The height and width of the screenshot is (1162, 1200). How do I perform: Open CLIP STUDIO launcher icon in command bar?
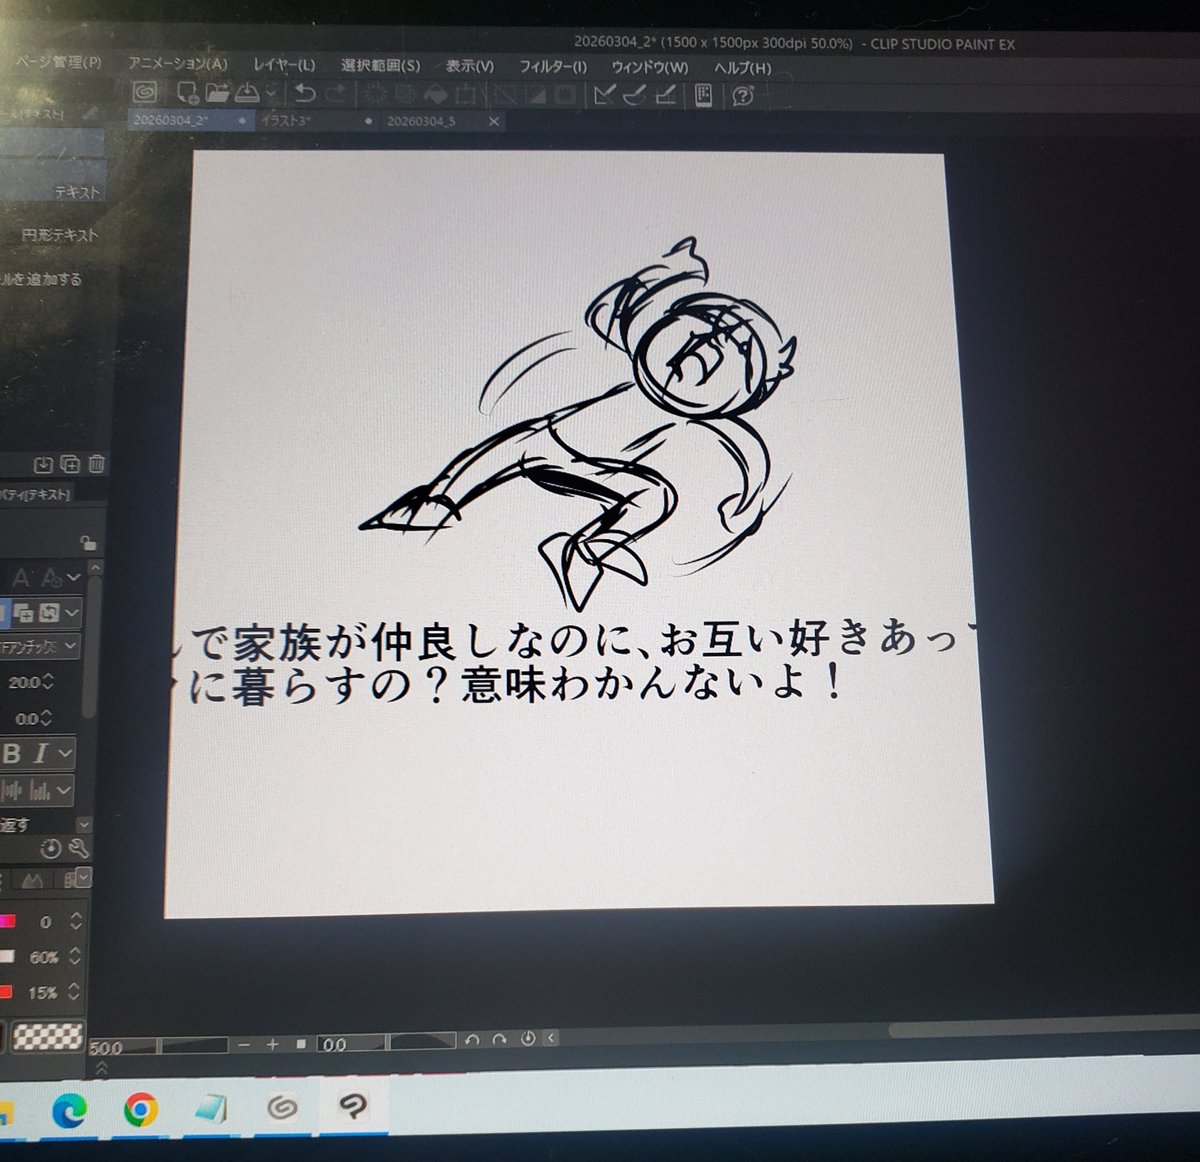pos(146,93)
